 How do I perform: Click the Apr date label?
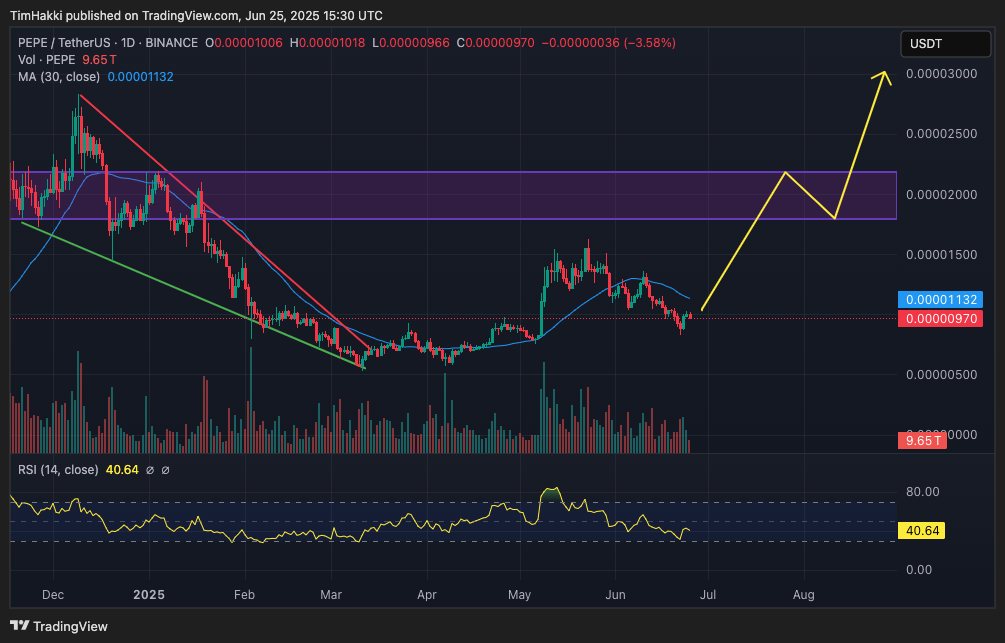427,595
